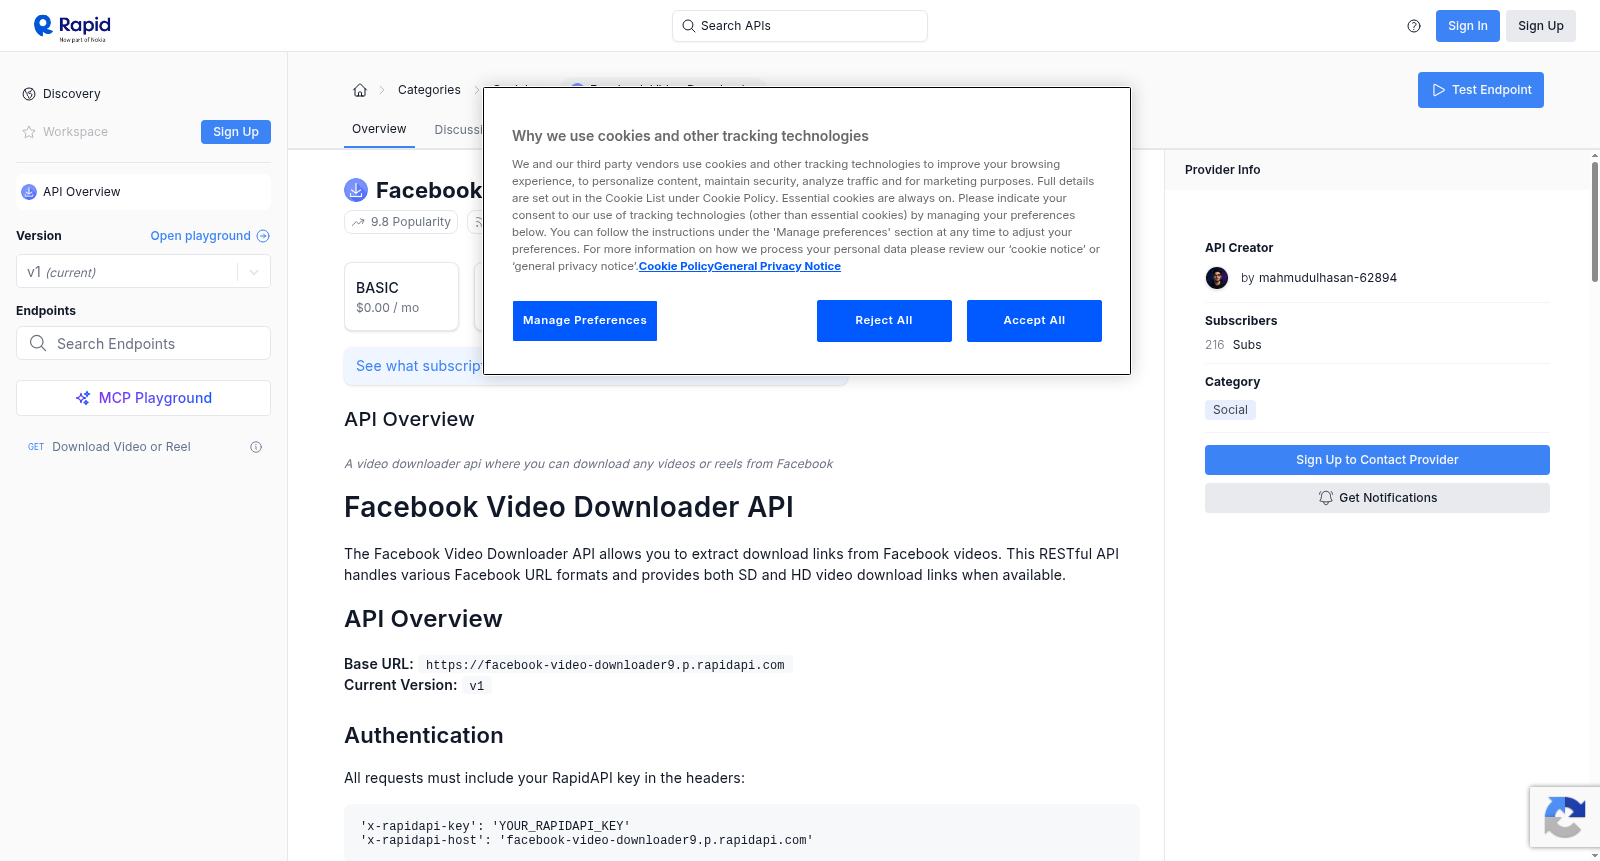Click Reject All cookies
Image resolution: width=1600 pixels, height=861 pixels.
pyautogui.click(x=884, y=321)
